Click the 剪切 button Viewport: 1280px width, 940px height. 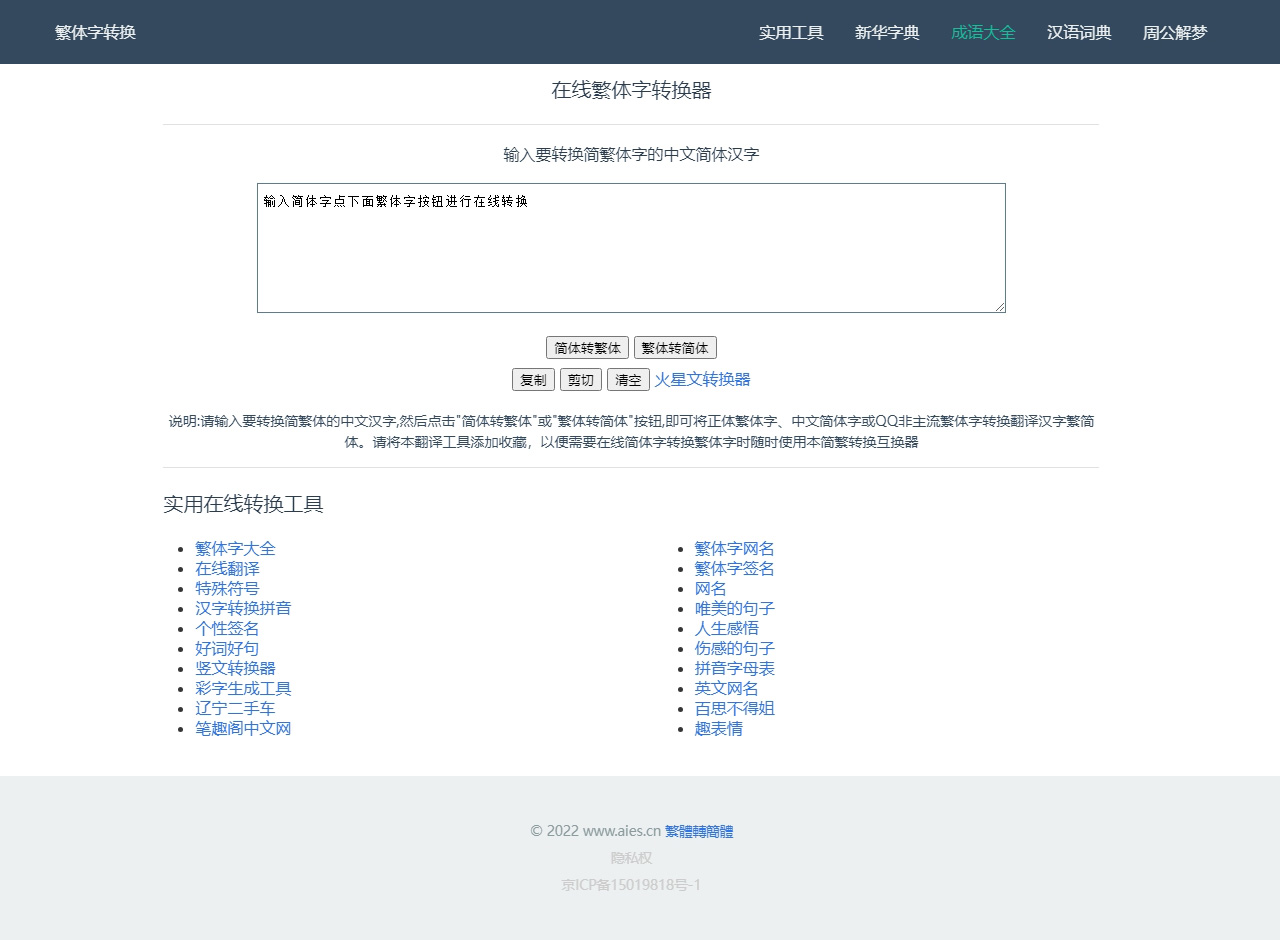click(x=581, y=380)
